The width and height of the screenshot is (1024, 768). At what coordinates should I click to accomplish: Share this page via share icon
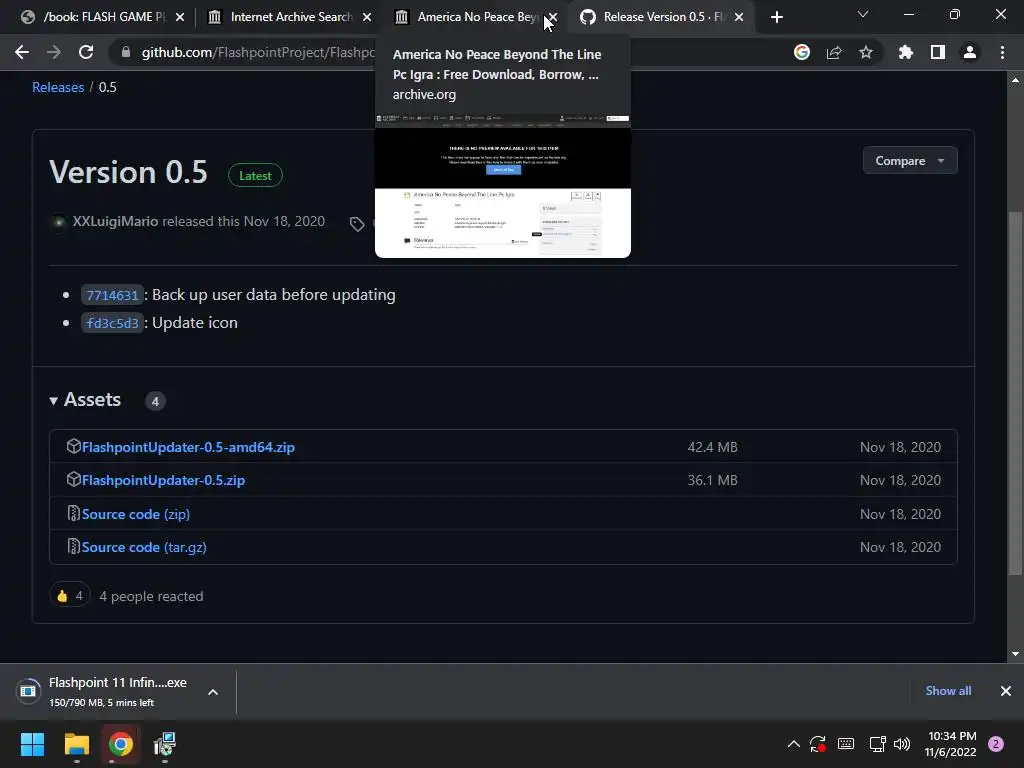(833, 52)
